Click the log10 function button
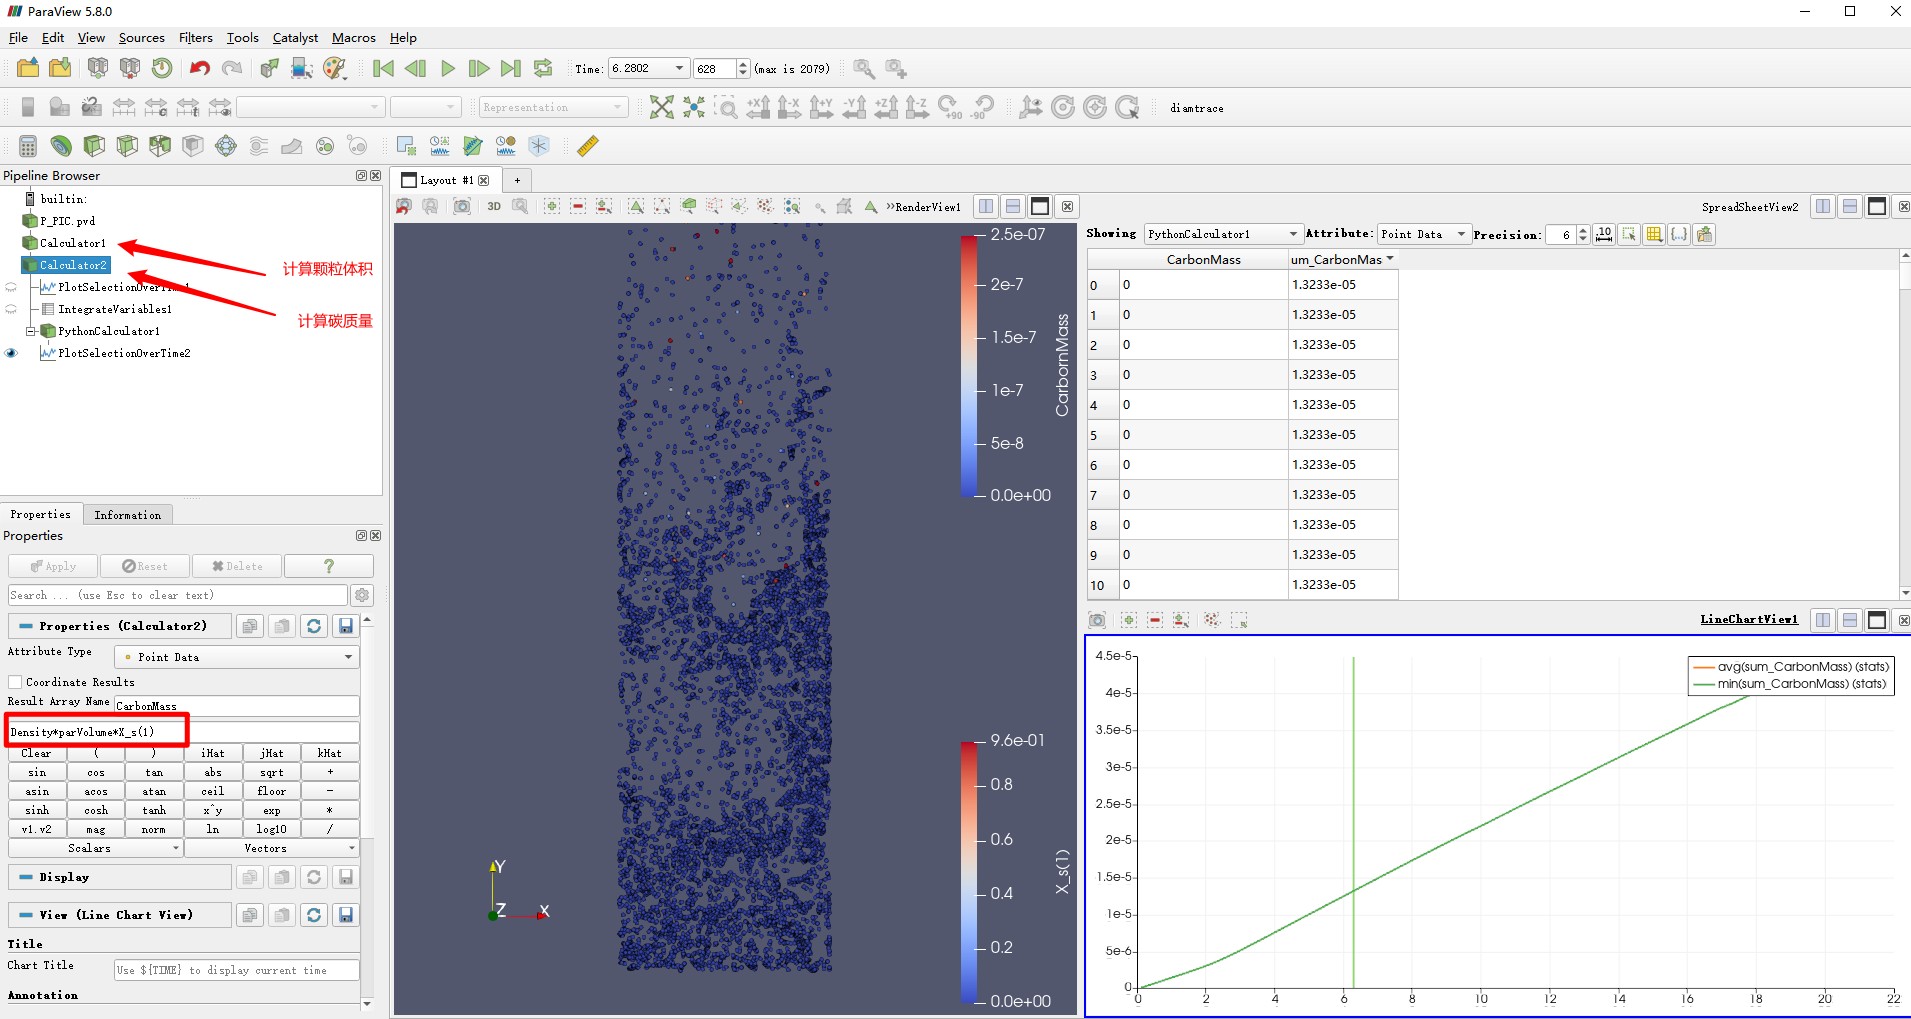This screenshot has height=1019, width=1911. click(272, 829)
